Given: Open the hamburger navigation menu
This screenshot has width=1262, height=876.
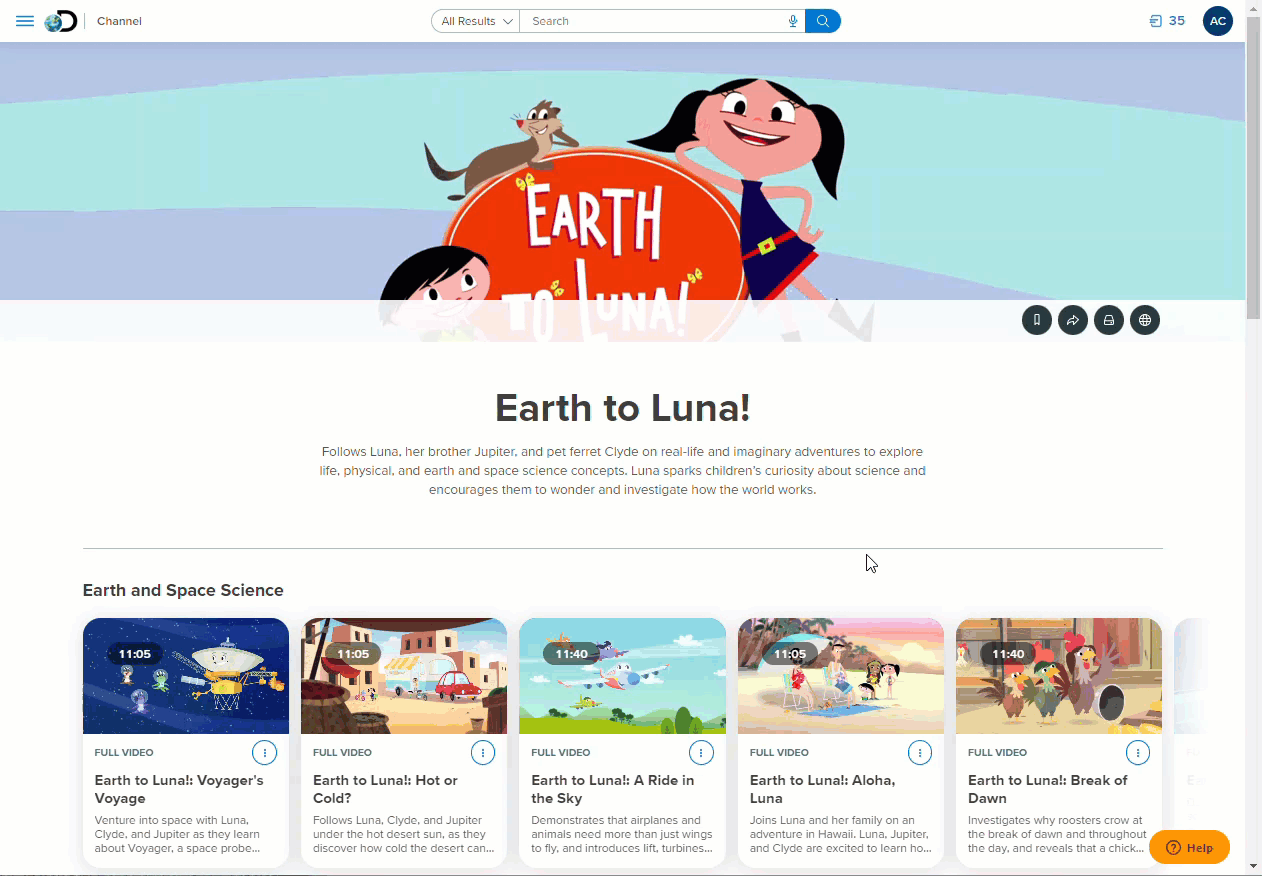Looking at the screenshot, I should tap(25, 21).
